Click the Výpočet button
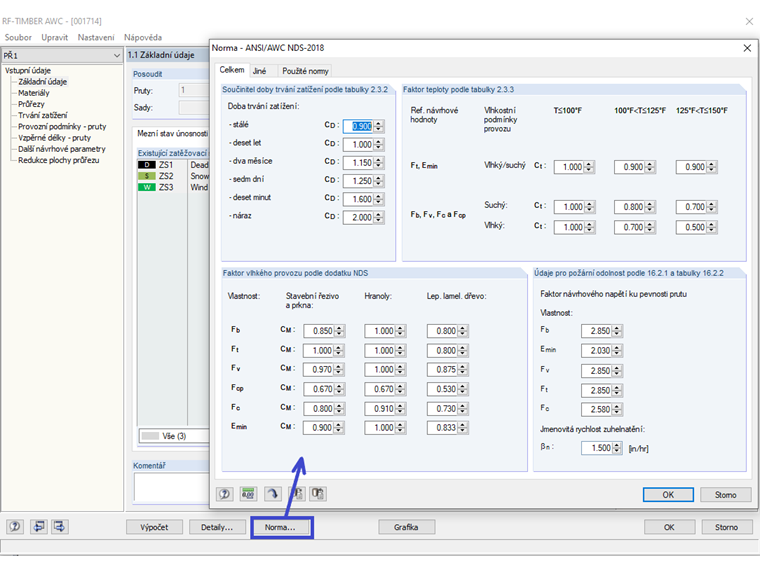This screenshot has width=760, height=570. pos(154,527)
